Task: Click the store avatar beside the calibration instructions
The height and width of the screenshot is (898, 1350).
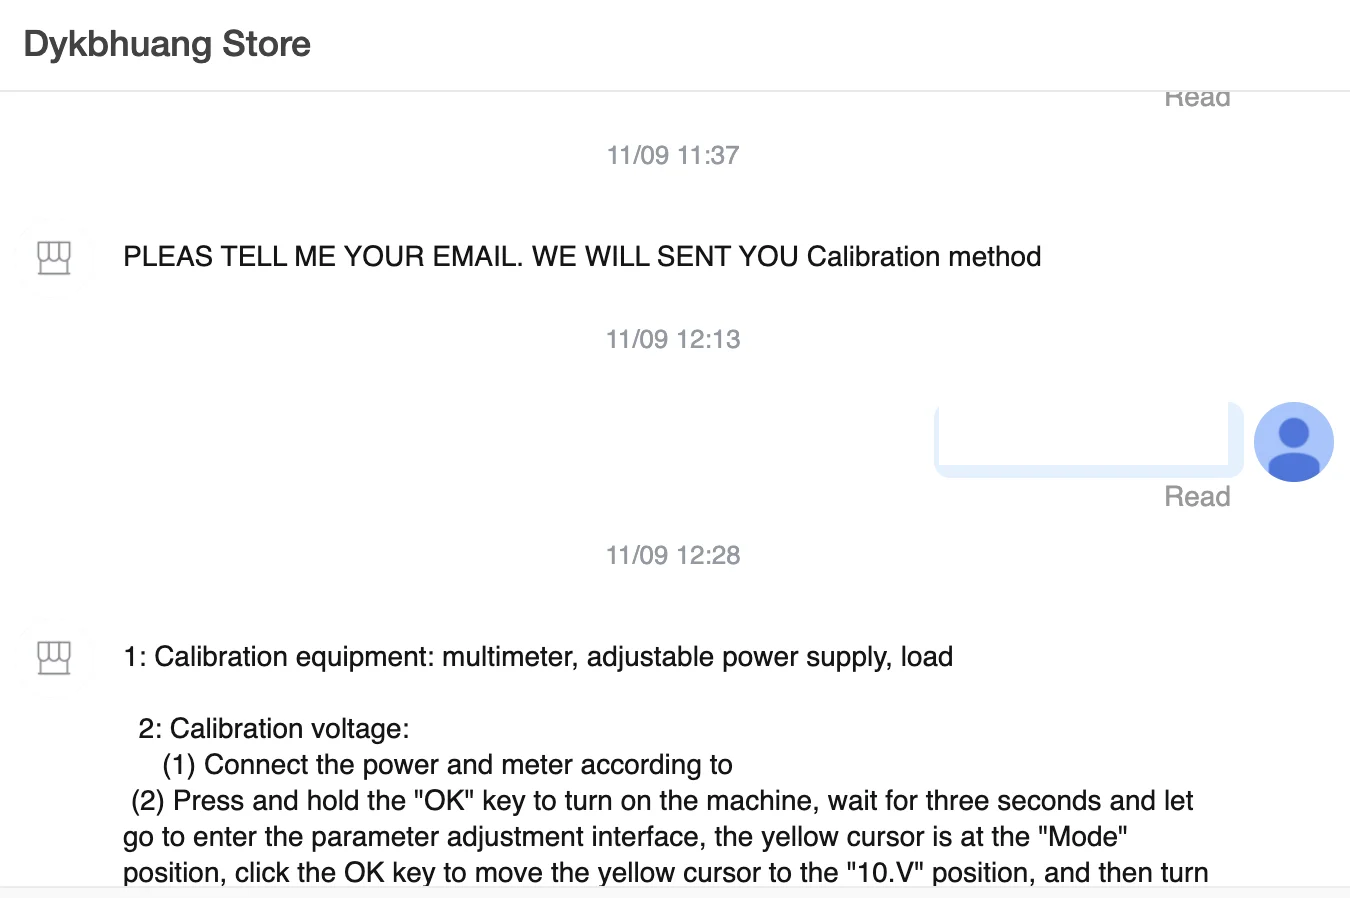Action: [x=54, y=657]
